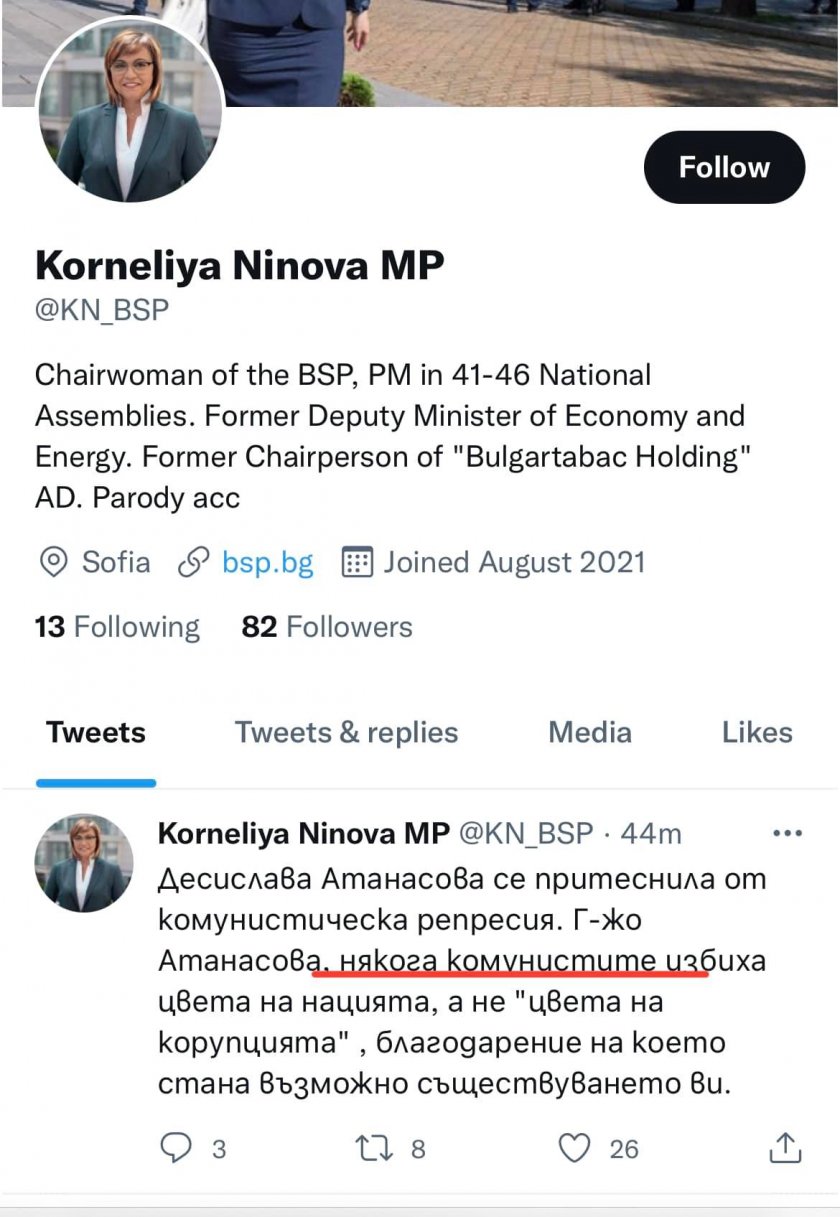This screenshot has width=840, height=1217.
Task: Open the Media tab
Action: 590,732
